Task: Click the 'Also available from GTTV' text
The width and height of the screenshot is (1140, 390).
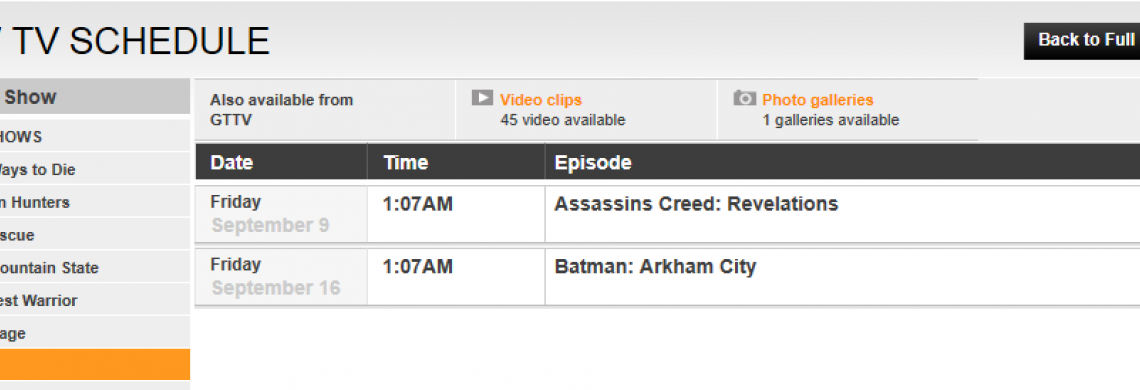Action: tap(281, 110)
